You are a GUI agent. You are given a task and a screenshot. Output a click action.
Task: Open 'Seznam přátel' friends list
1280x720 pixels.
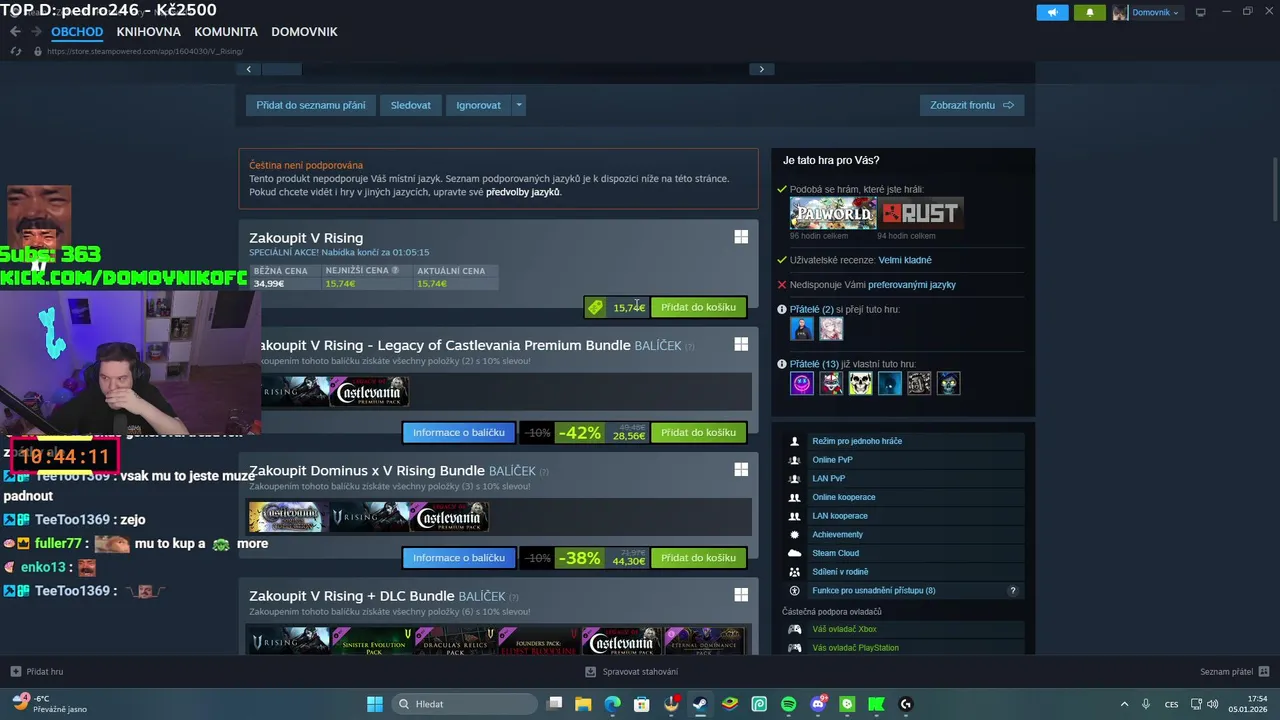[1234, 672]
